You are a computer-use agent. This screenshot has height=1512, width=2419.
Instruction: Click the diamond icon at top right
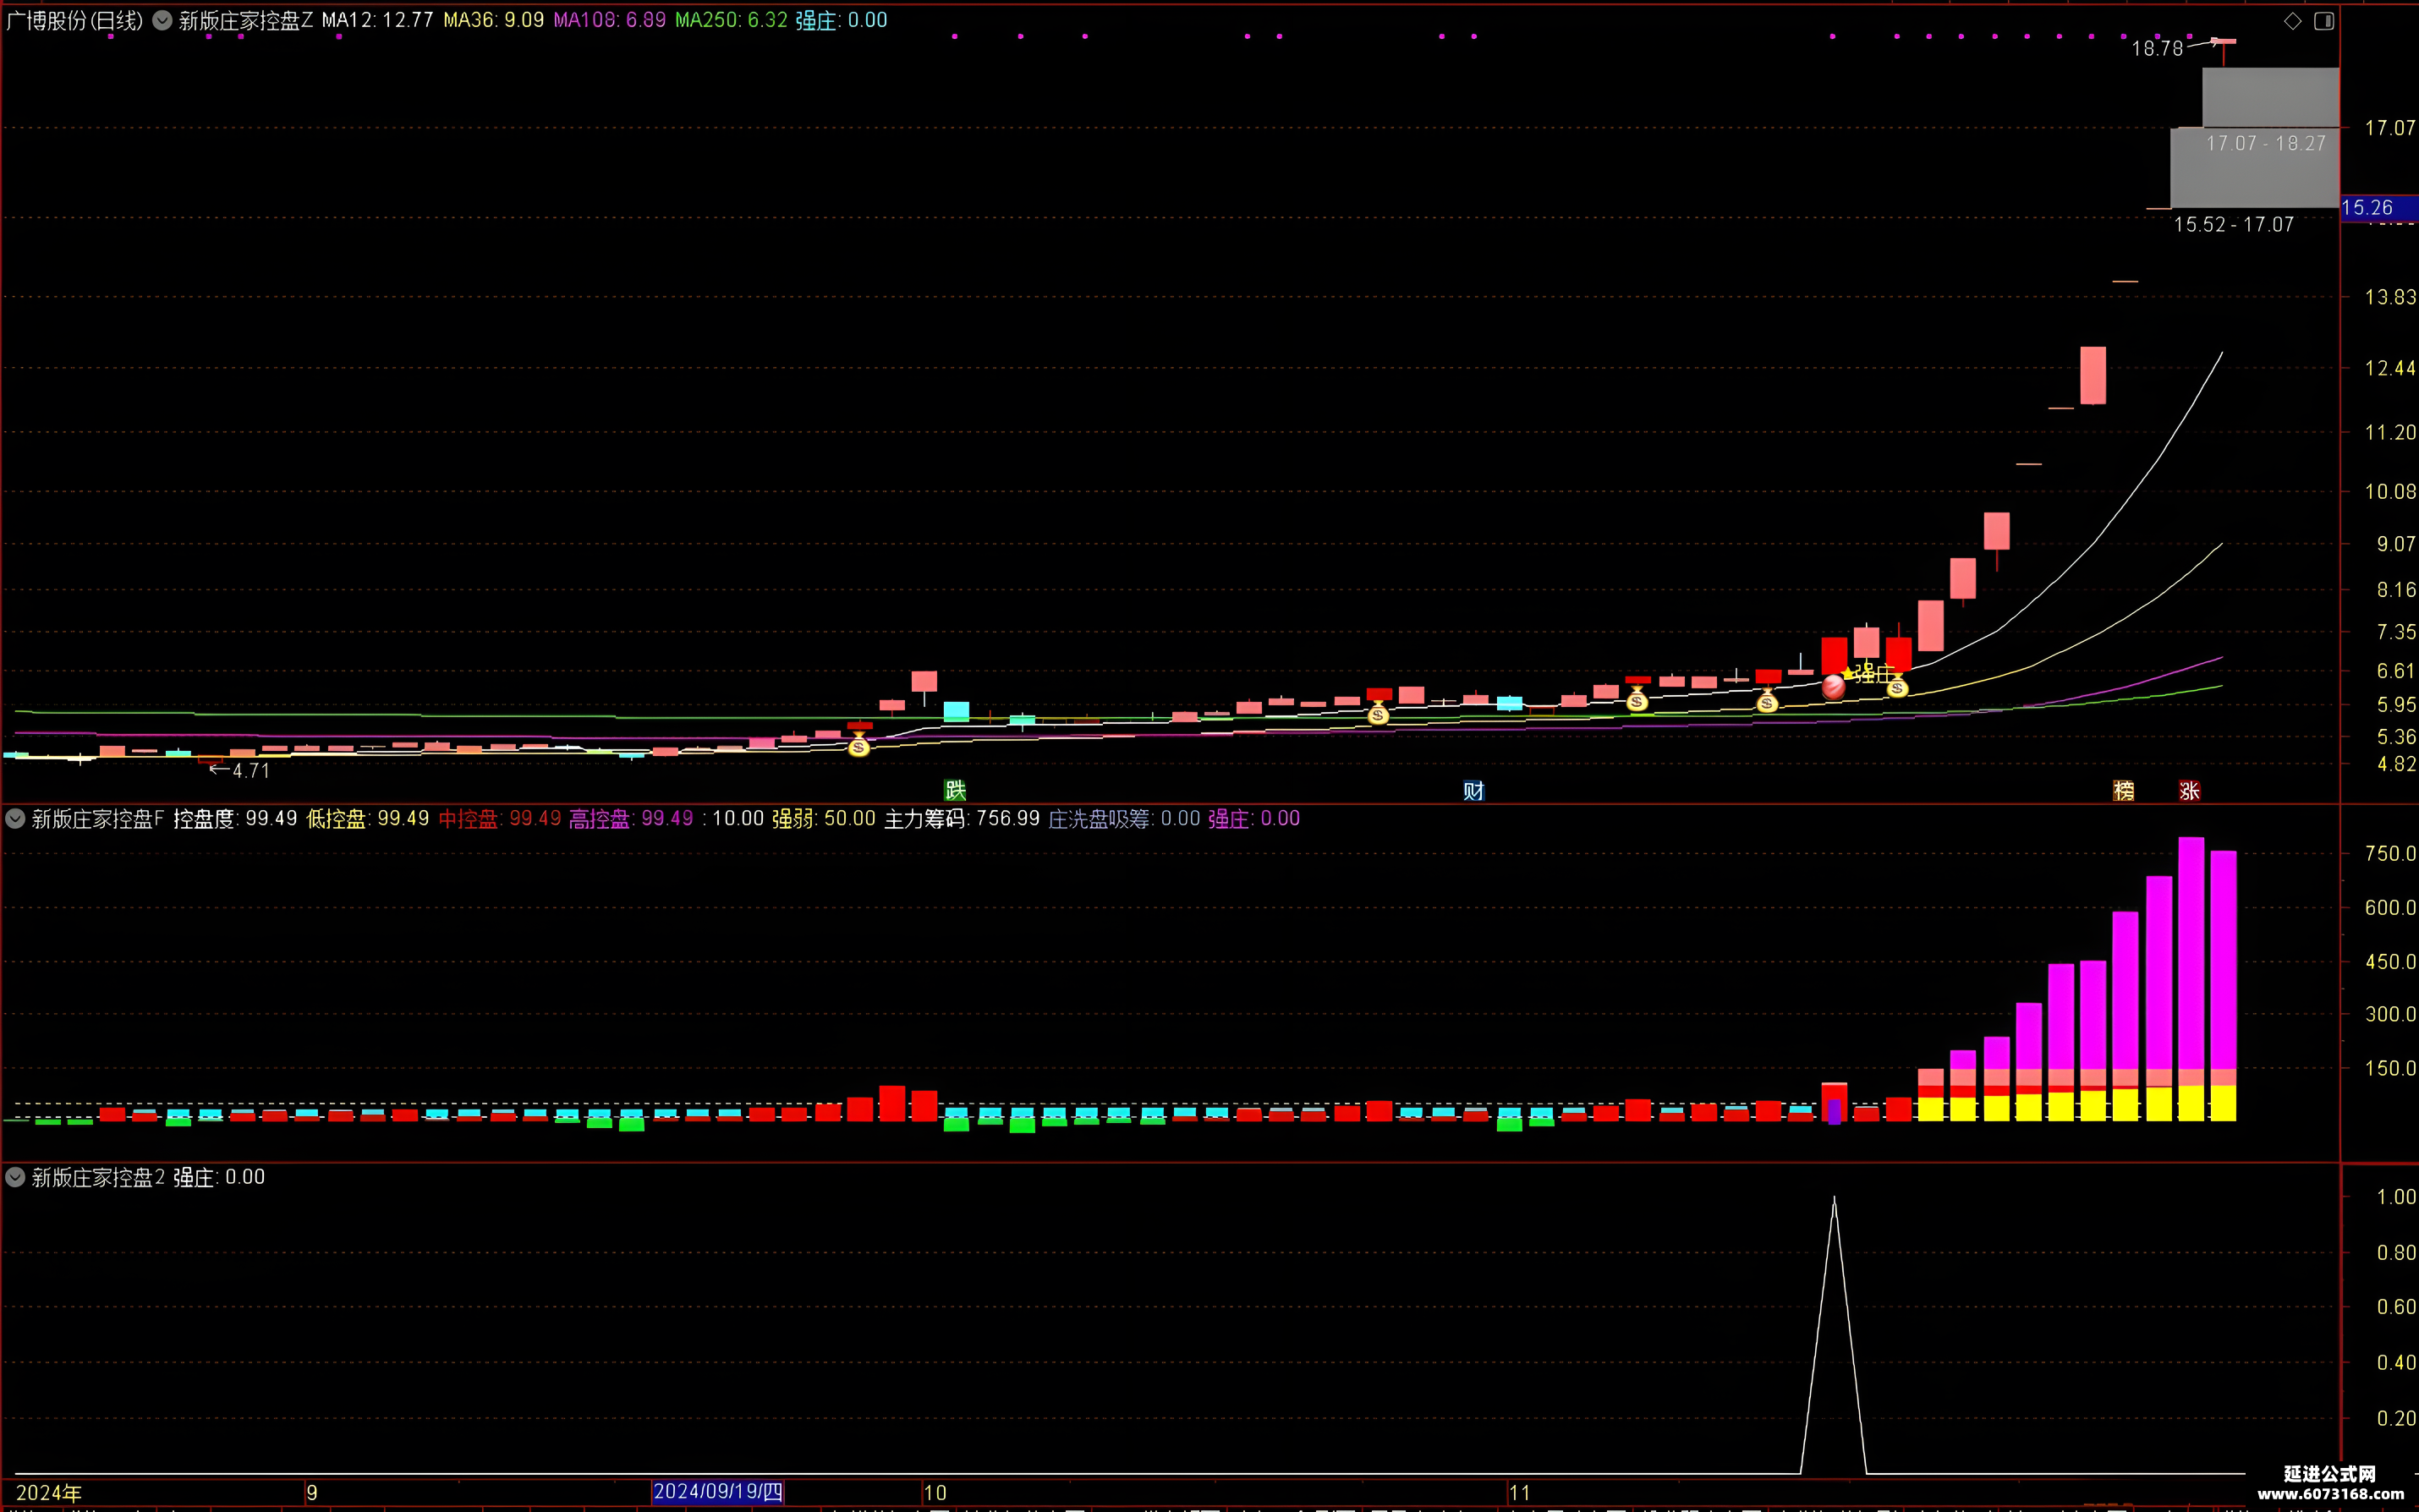click(x=2293, y=21)
